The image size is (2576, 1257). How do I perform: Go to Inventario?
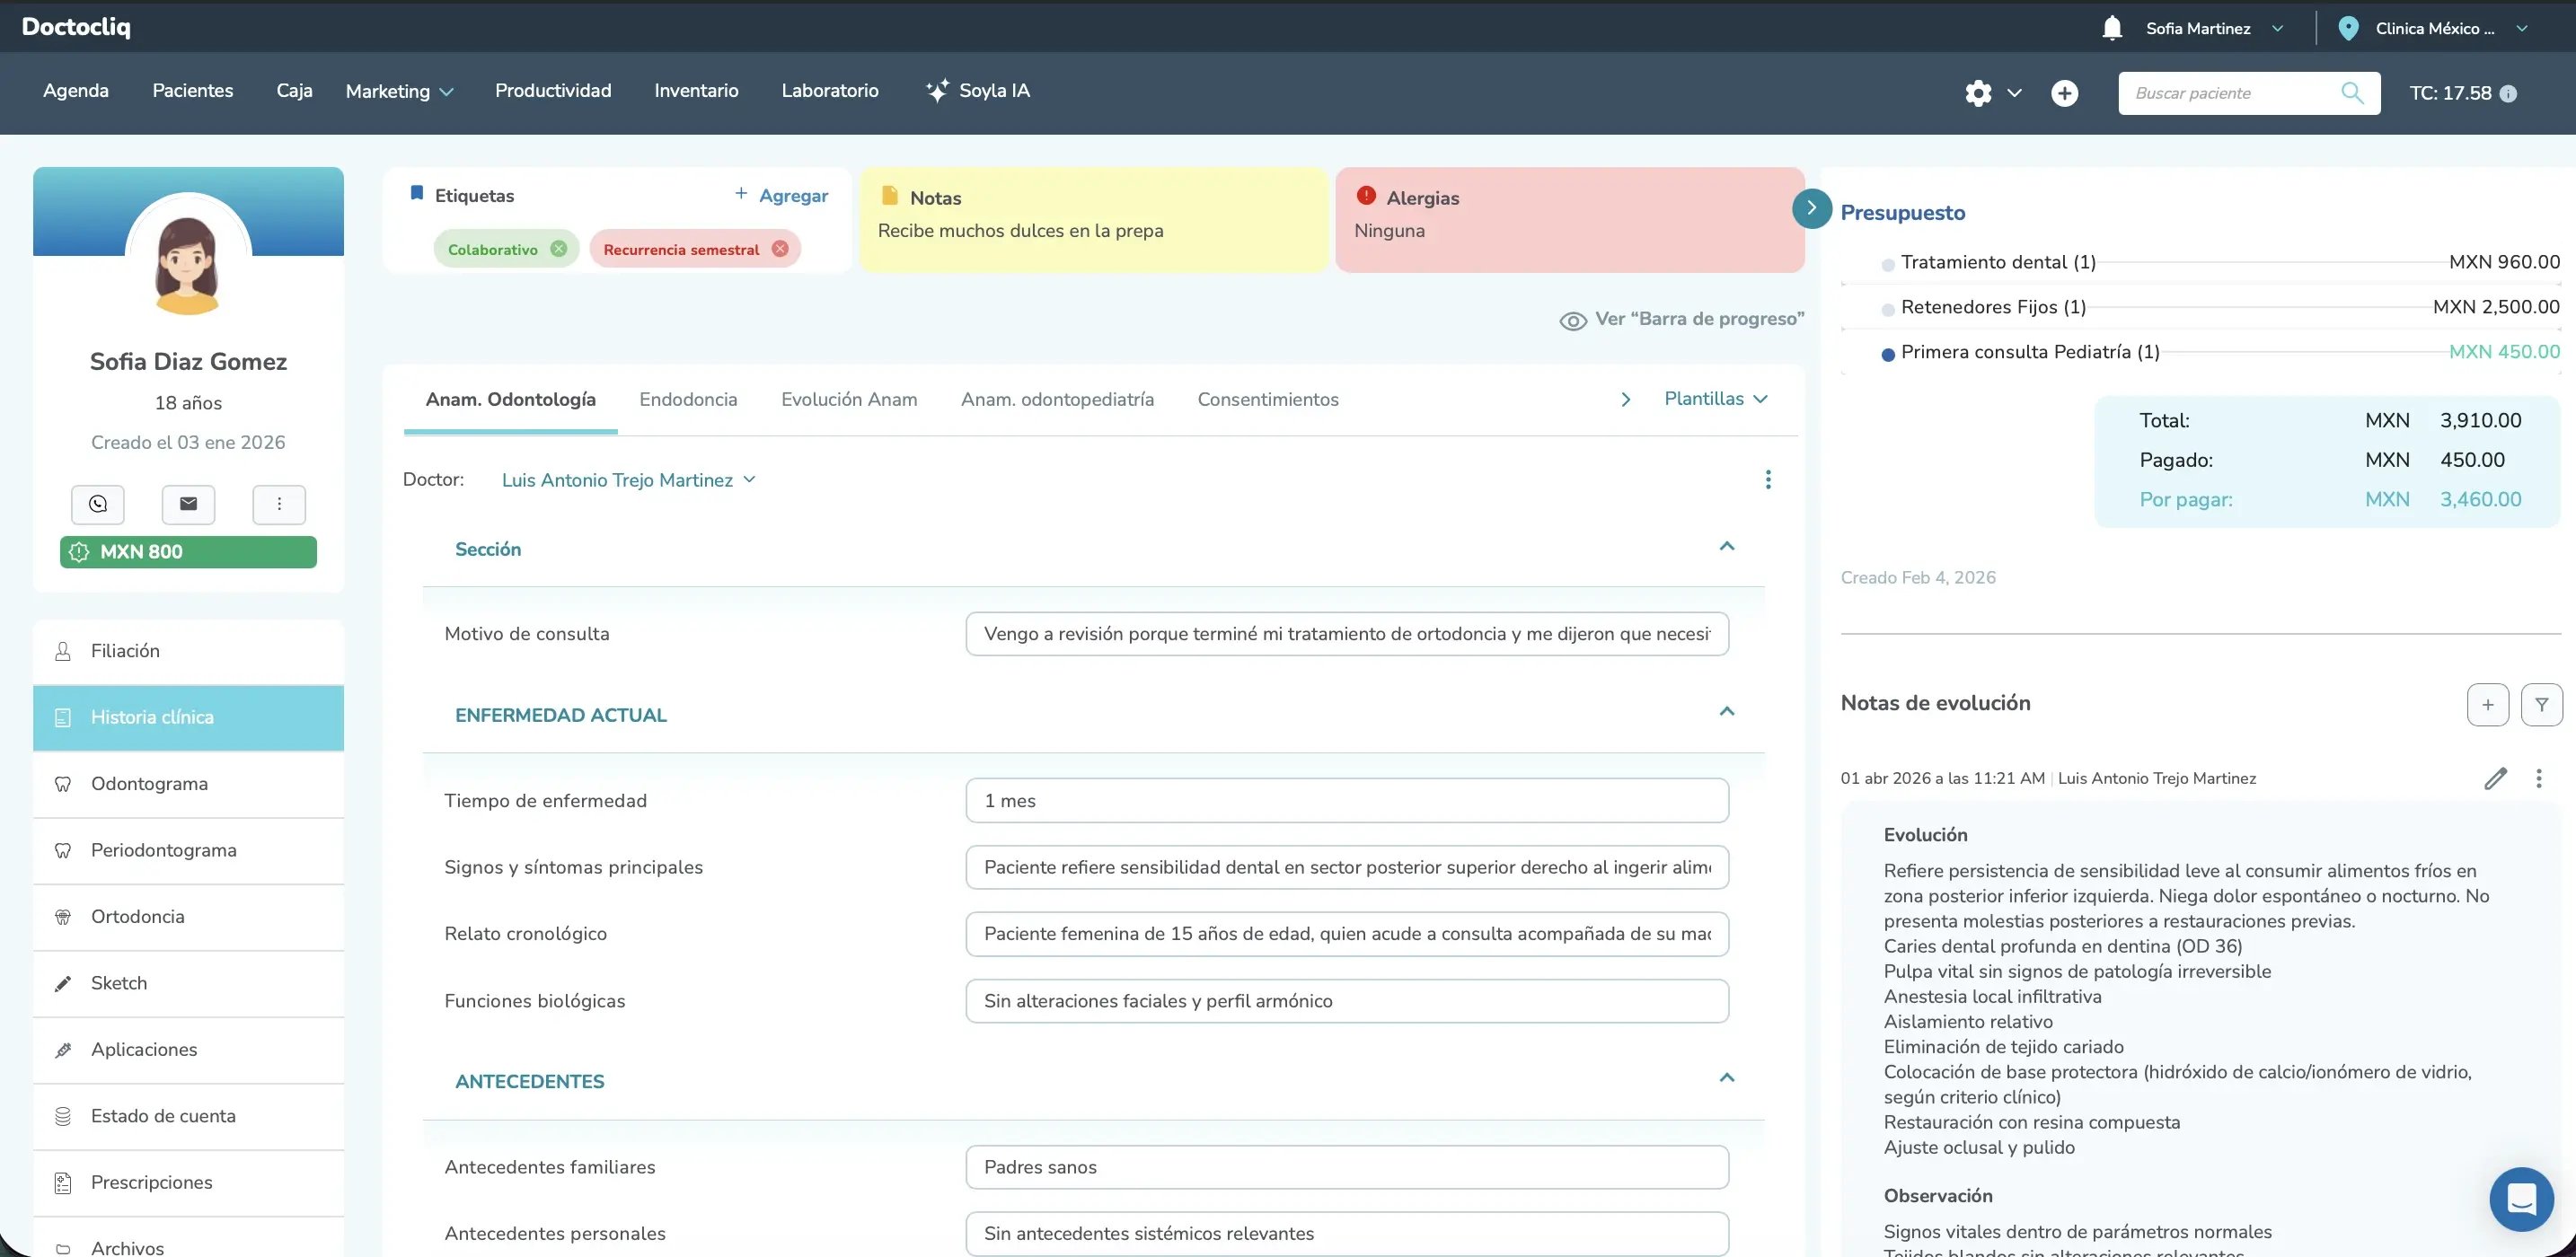click(x=696, y=91)
